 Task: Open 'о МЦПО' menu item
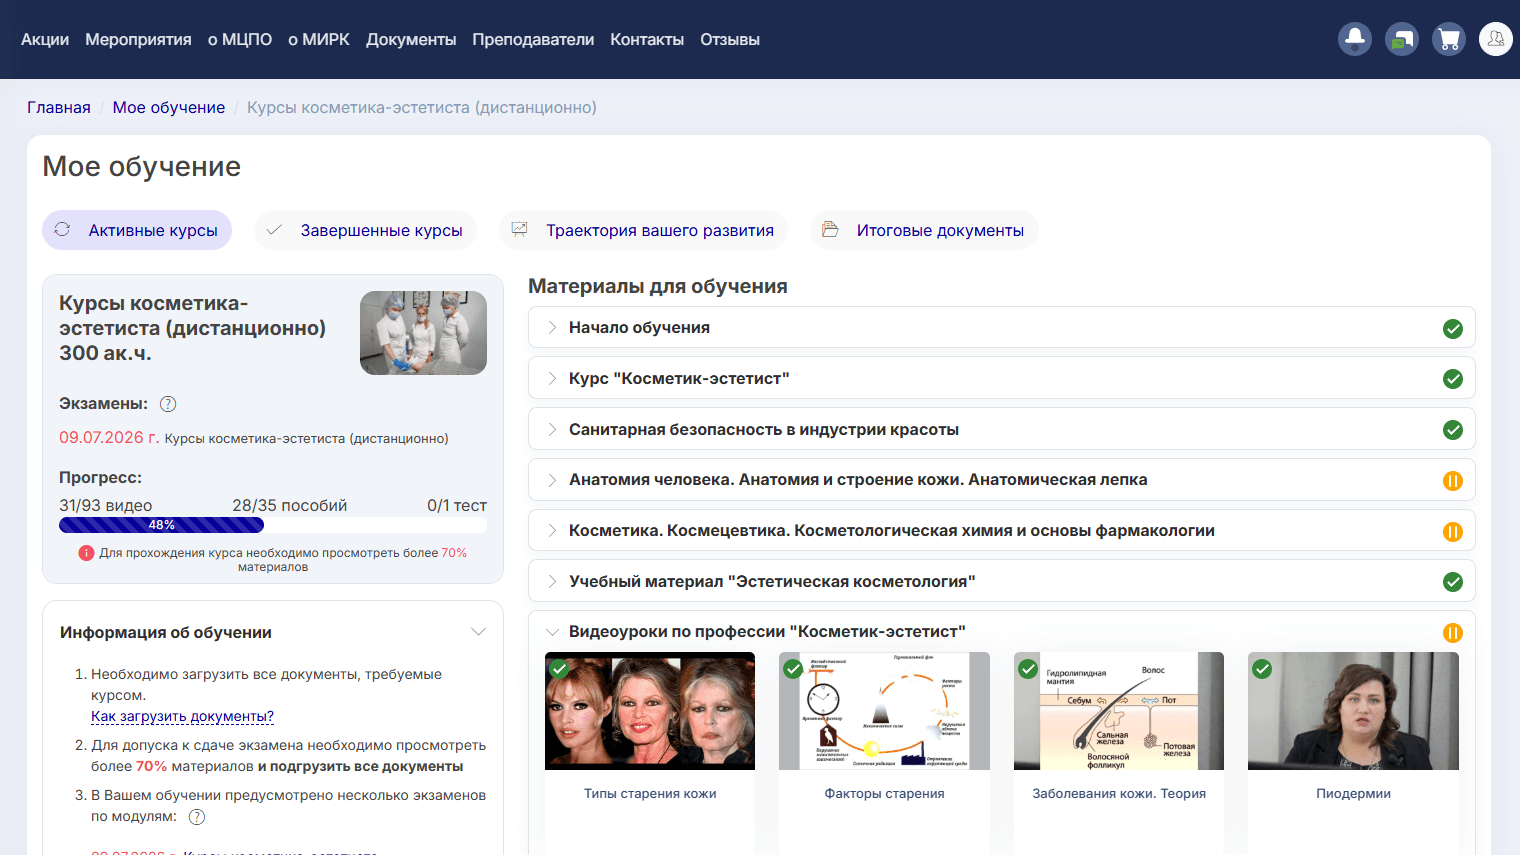click(x=240, y=39)
